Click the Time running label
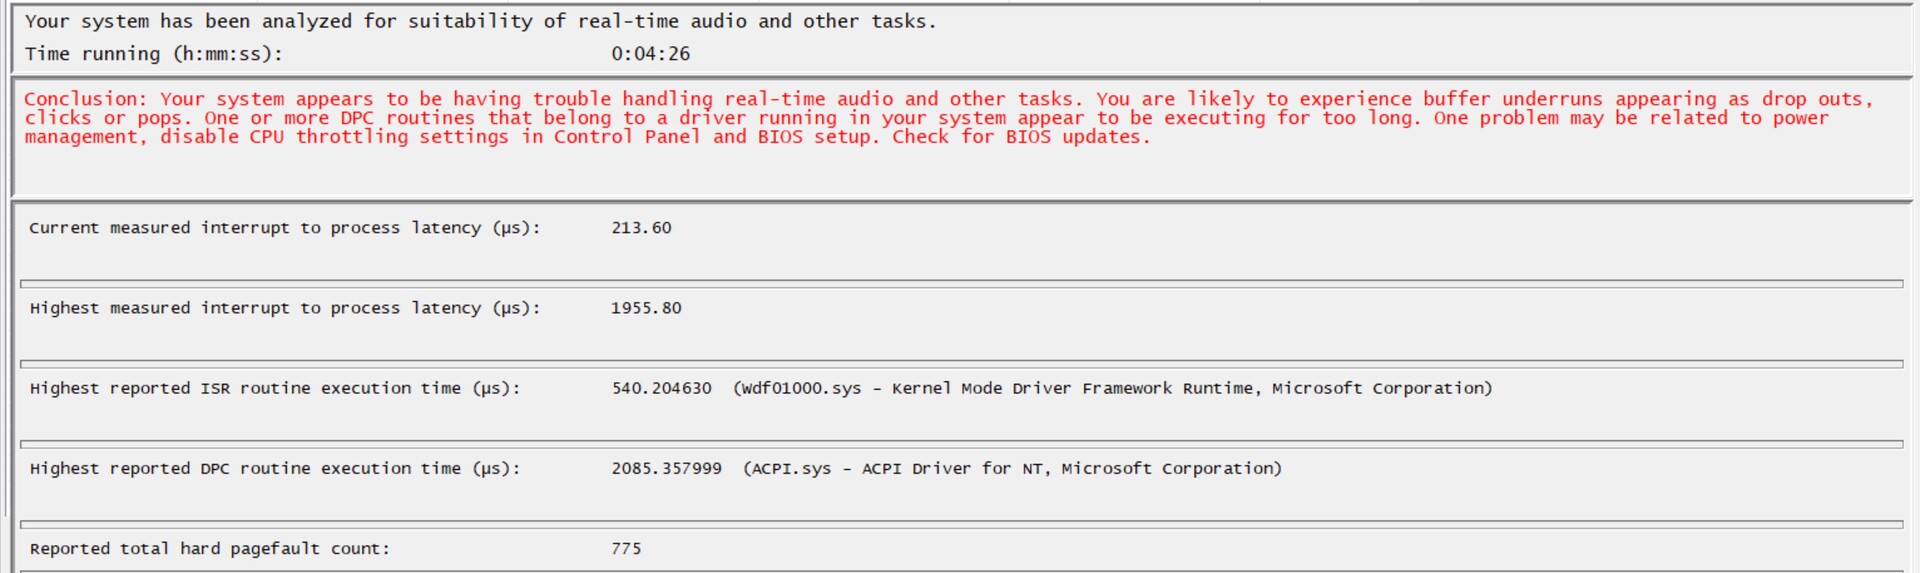Image resolution: width=1920 pixels, height=573 pixels. click(153, 54)
